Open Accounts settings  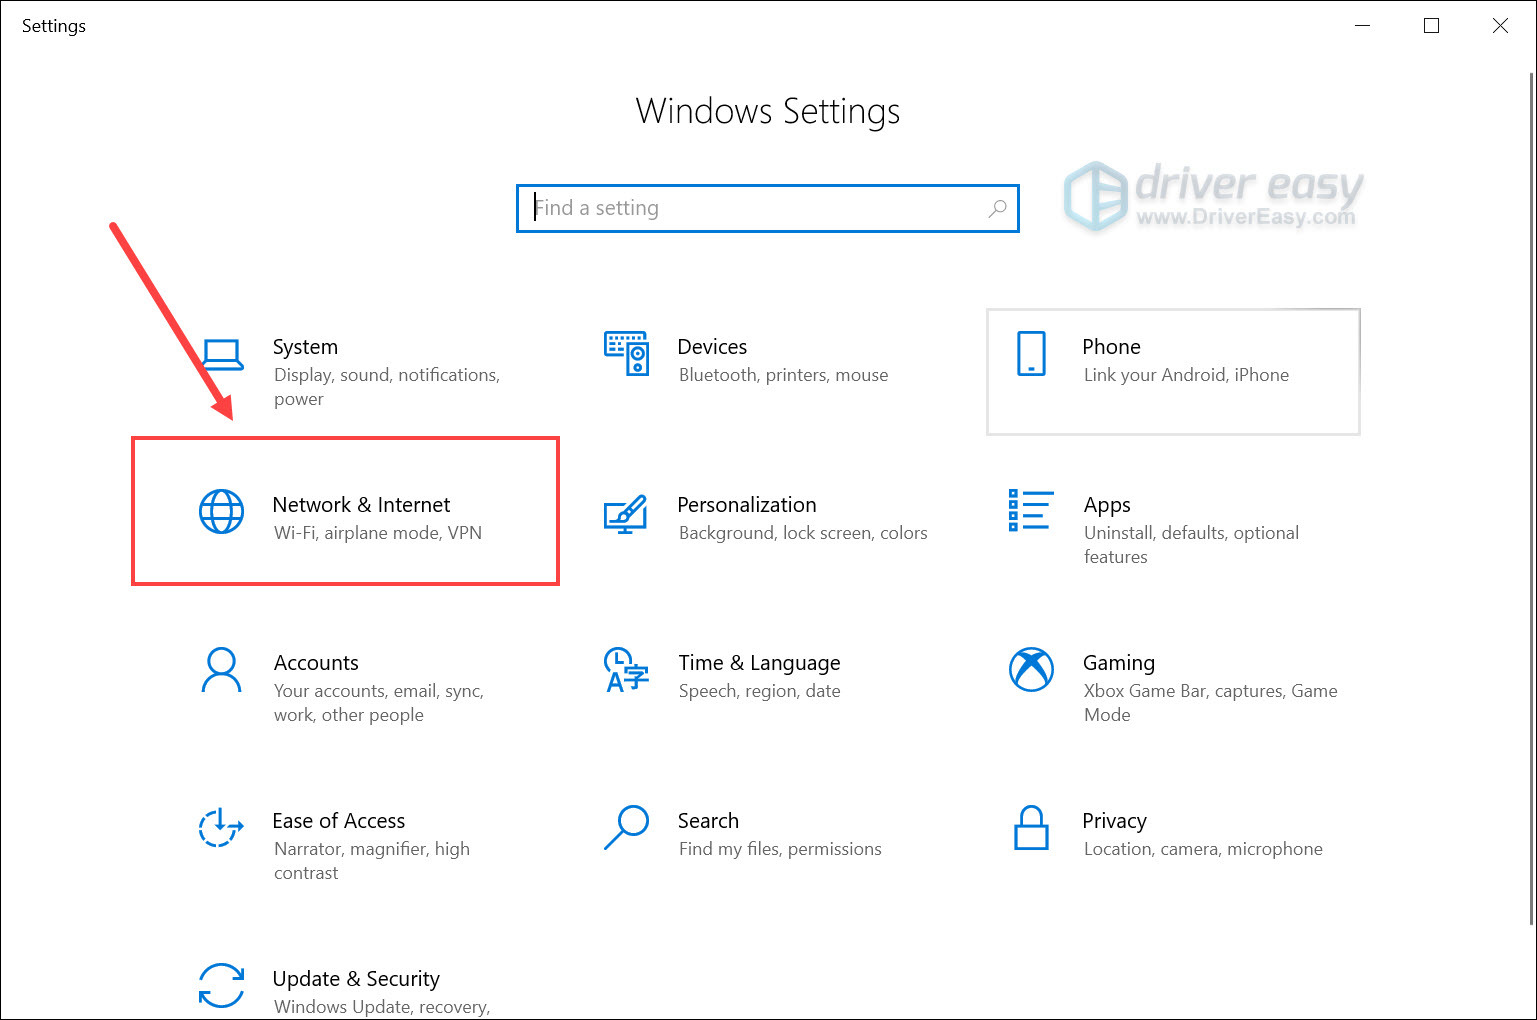[222, 670]
